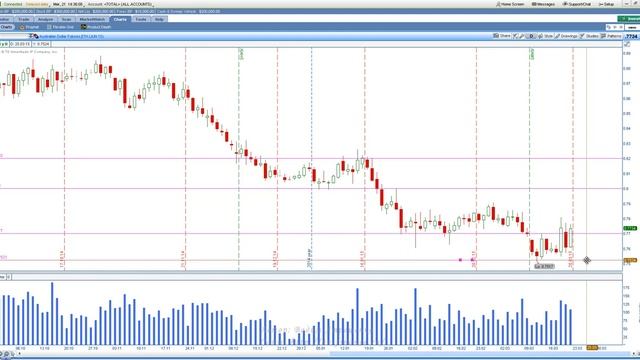Click the checkmark icon beside Share
The width and height of the screenshot is (640, 360).
coord(516,36)
